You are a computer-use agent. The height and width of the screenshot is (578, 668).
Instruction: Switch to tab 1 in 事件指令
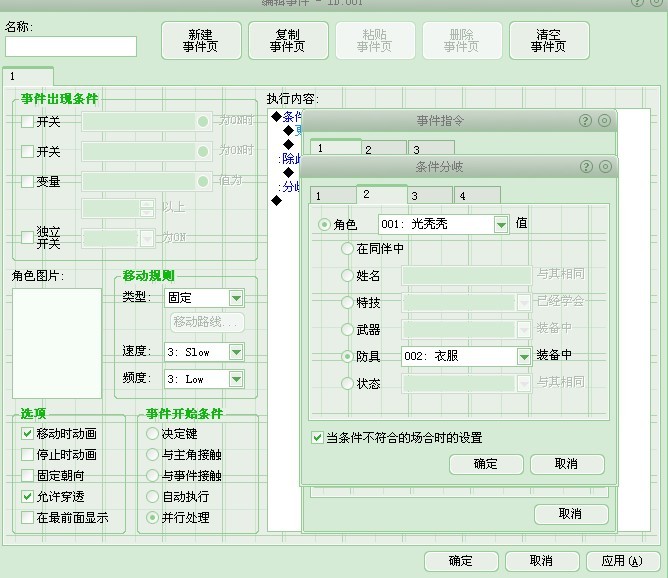pos(336,147)
